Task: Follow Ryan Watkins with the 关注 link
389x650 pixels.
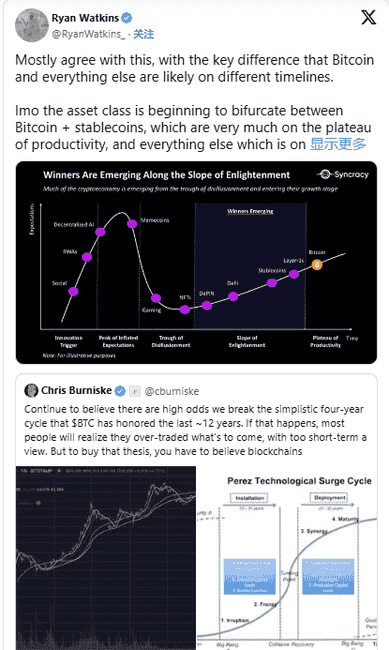Action: (x=143, y=34)
